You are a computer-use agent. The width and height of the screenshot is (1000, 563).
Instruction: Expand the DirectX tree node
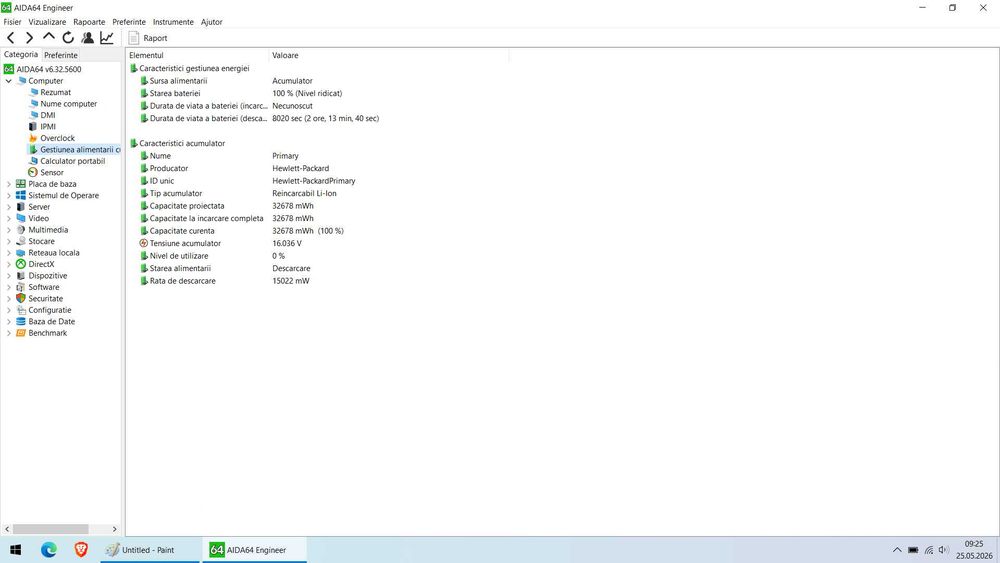click(8, 265)
